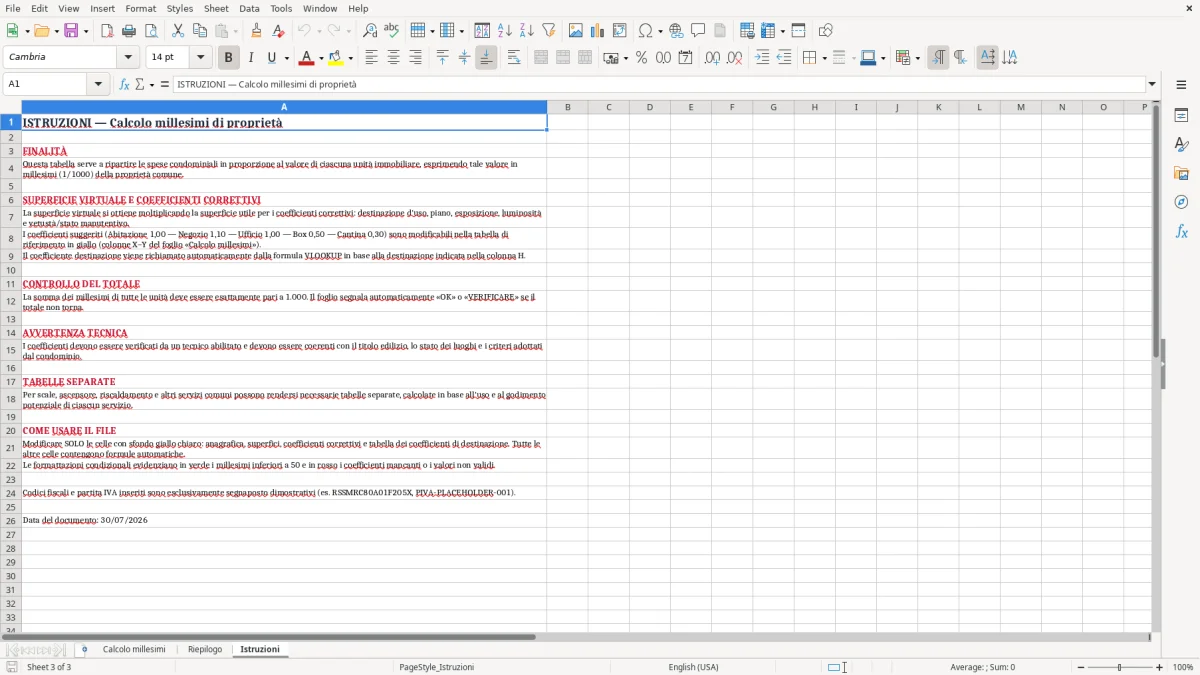Open the Function Wizard fx icon
This screenshot has height=675, width=1200.
coord(125,85)
